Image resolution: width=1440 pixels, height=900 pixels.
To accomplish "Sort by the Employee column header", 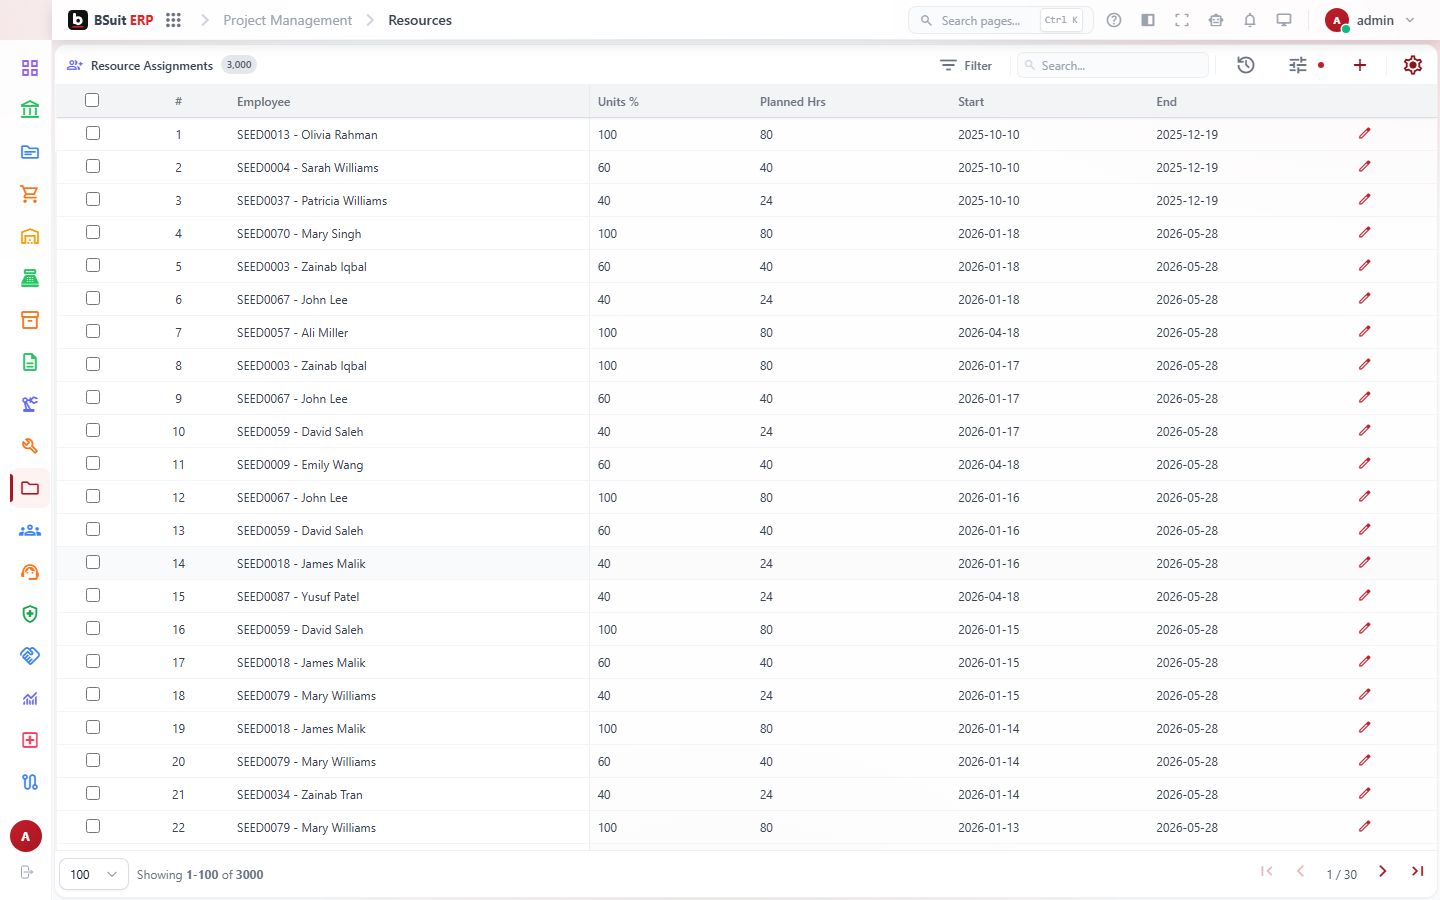I will tap(264, 102).
